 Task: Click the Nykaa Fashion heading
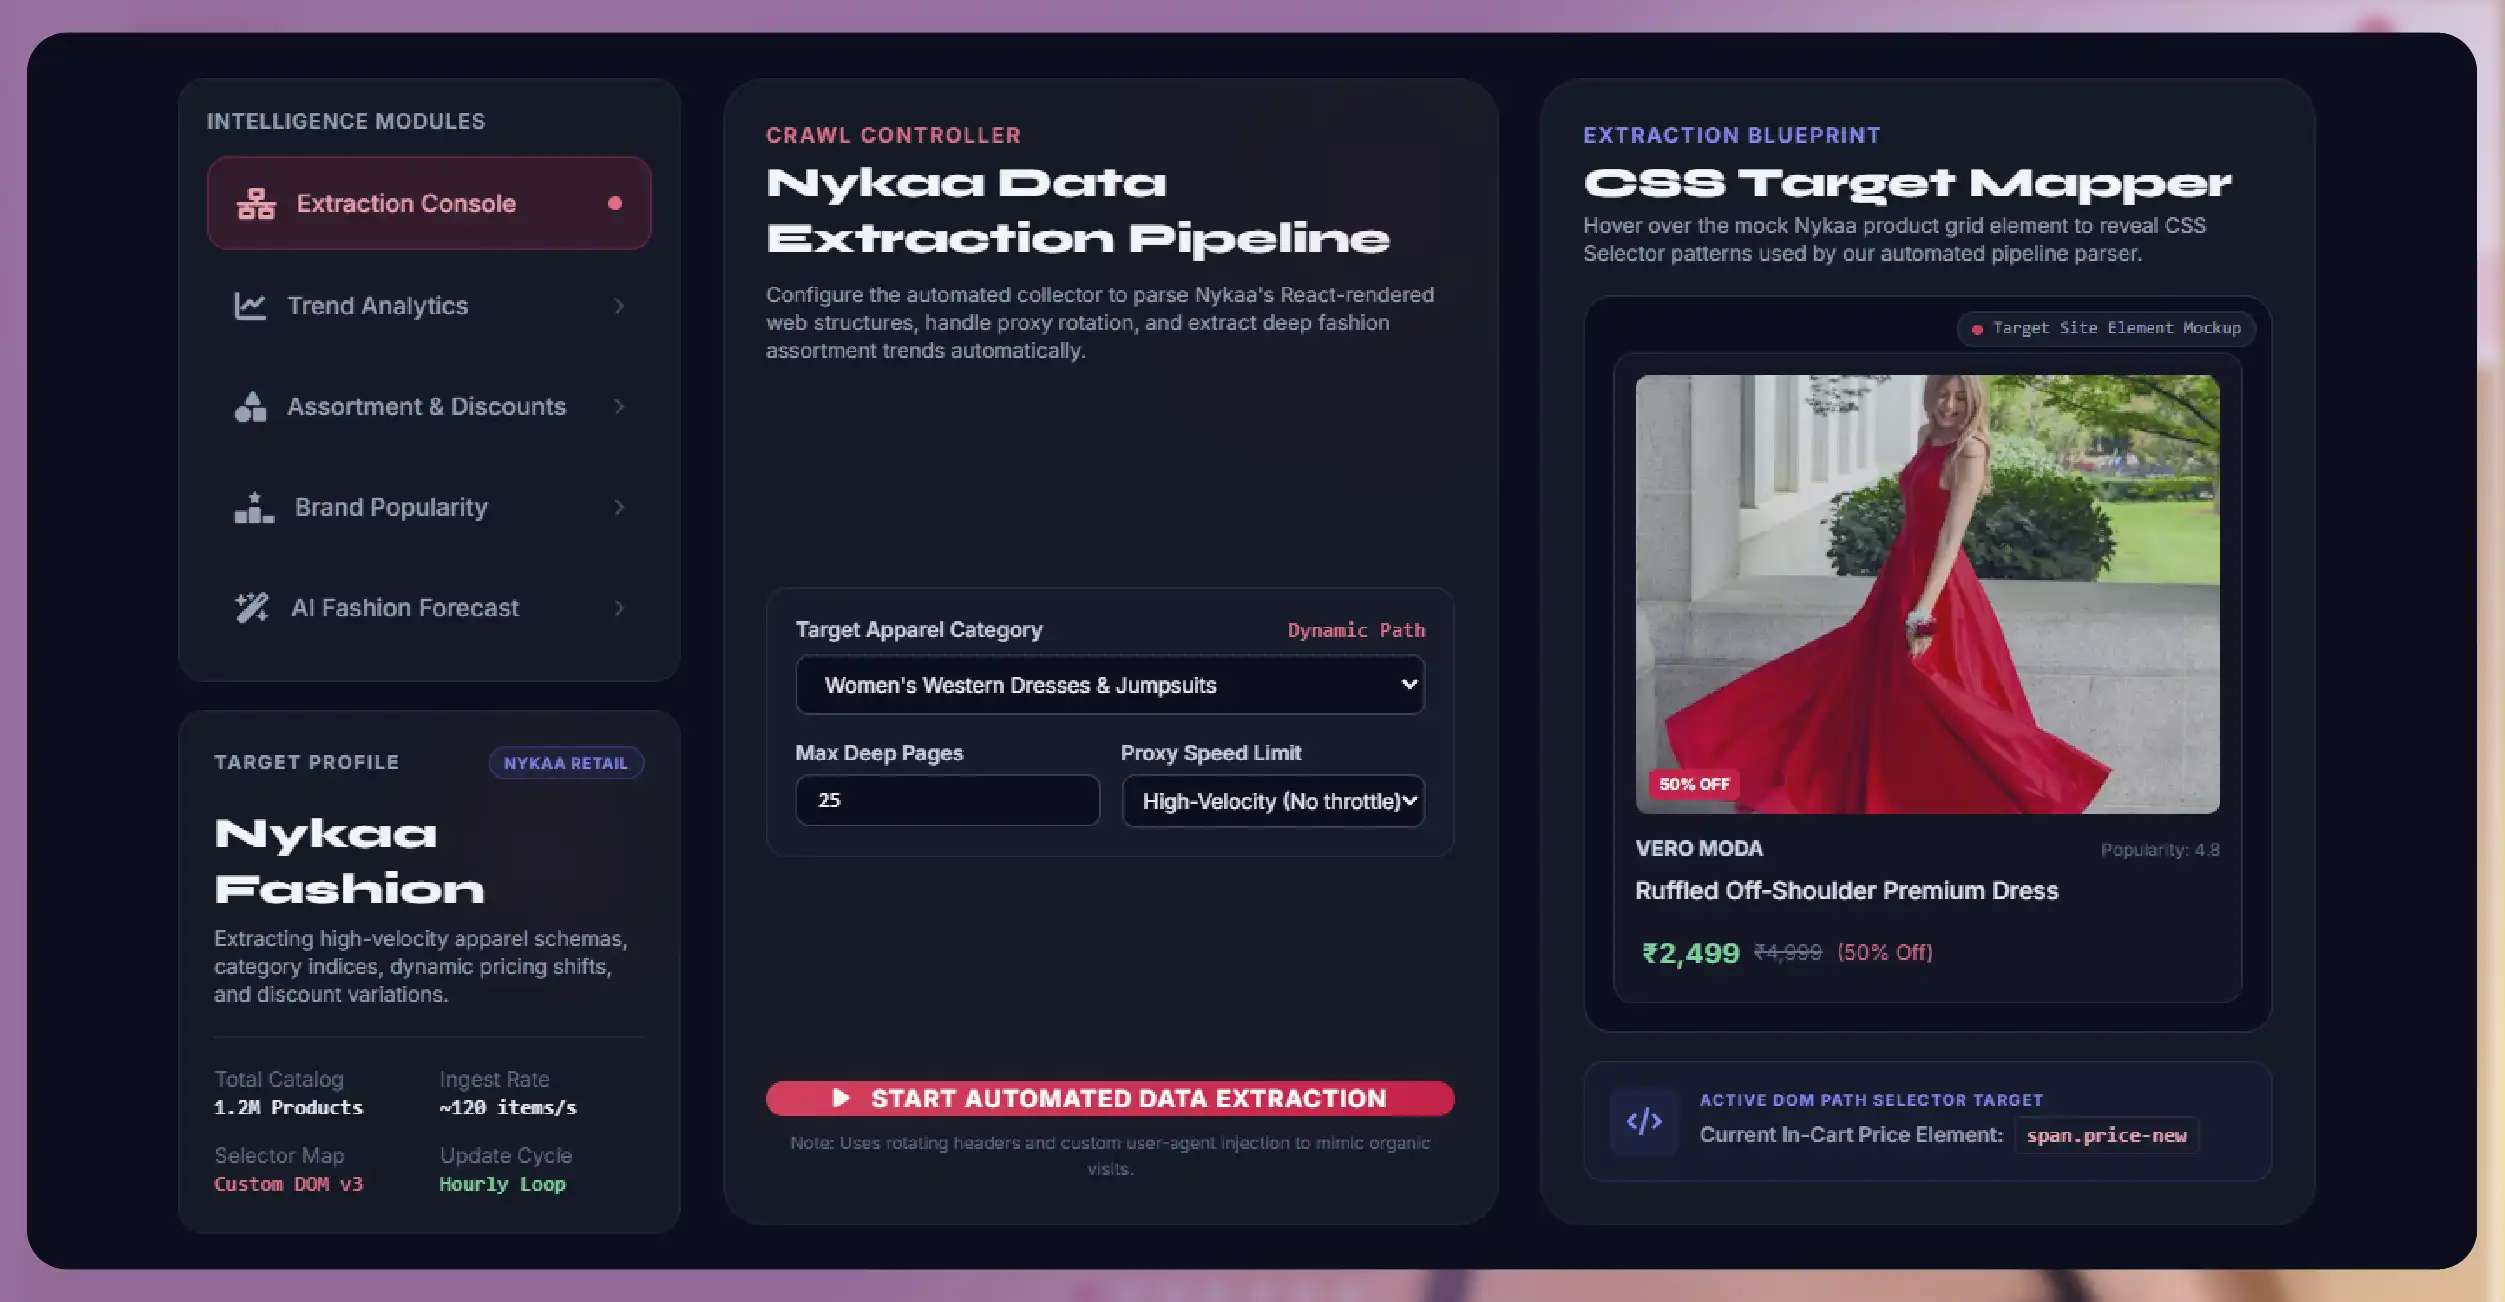point(349,861)
